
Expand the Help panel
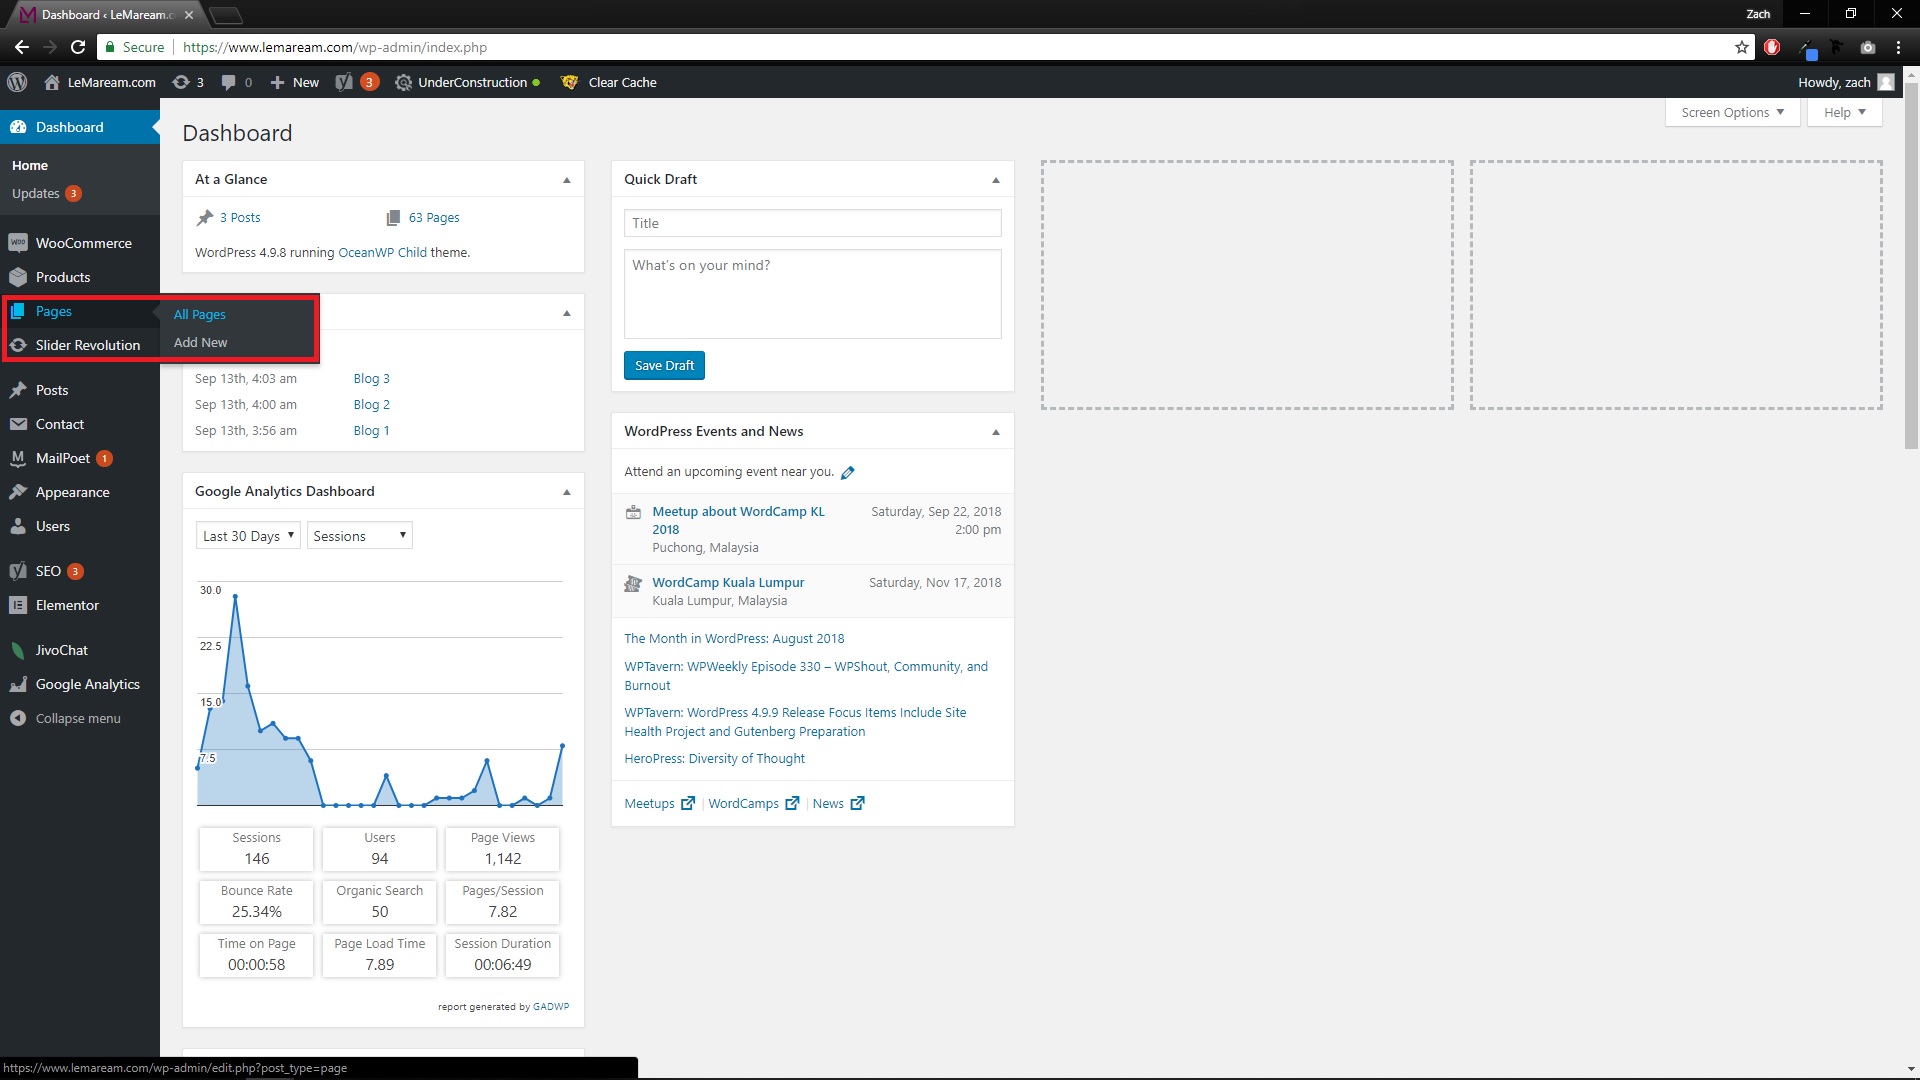(1845, 112)
